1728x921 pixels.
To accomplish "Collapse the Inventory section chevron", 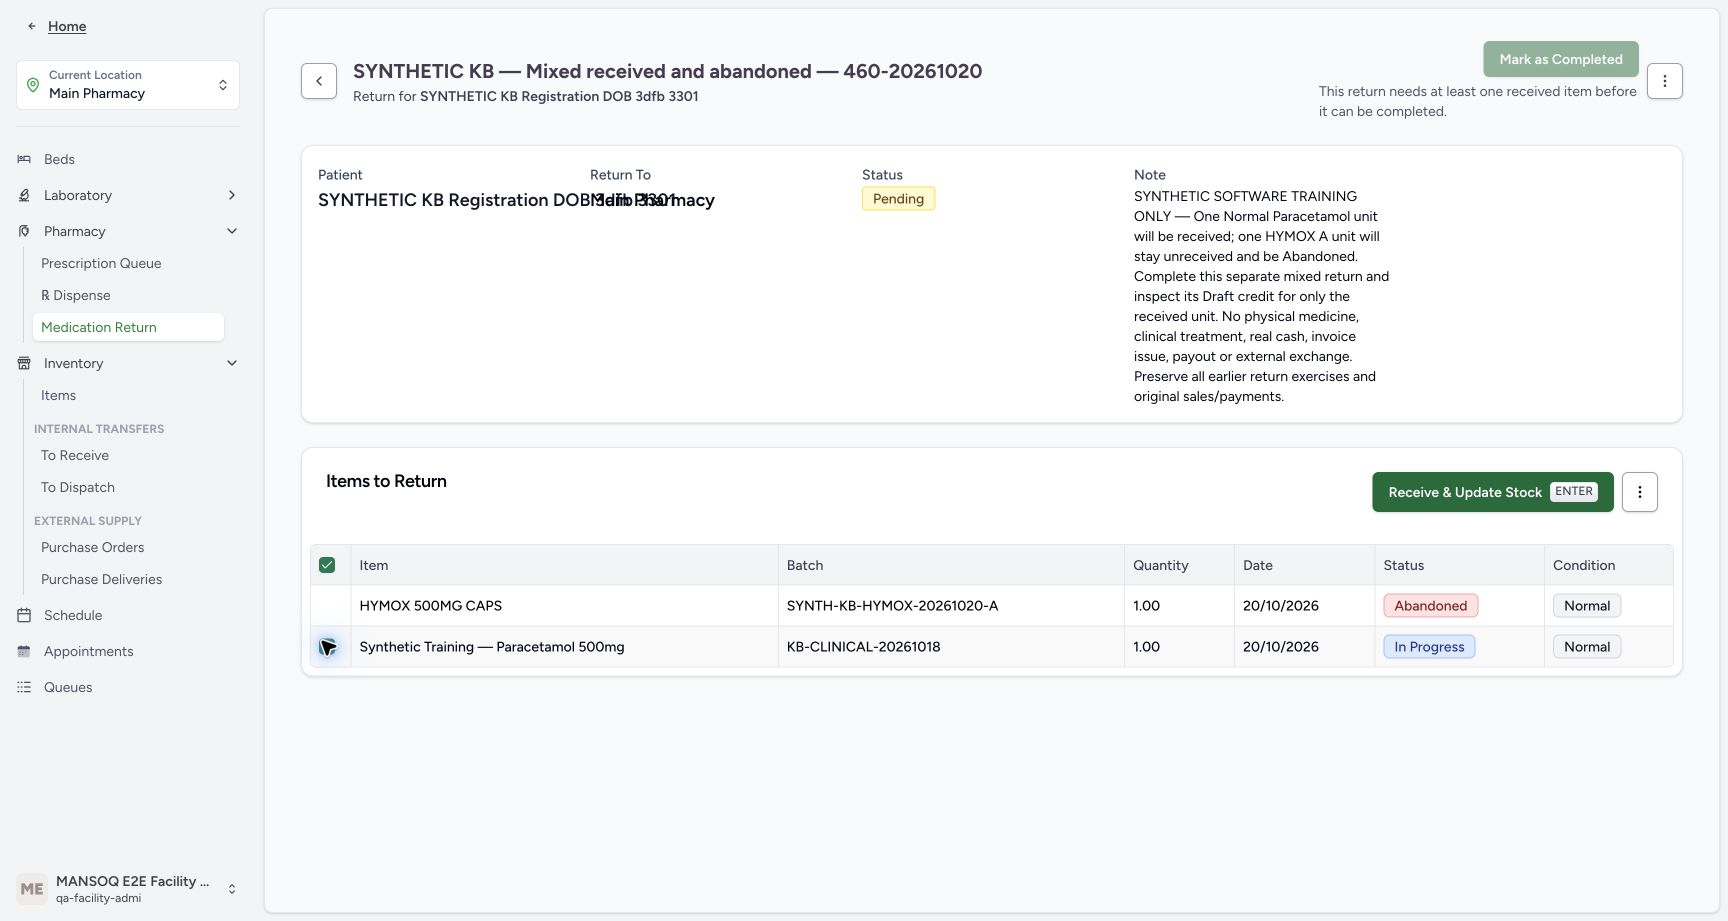I will (x=232, y=363).
